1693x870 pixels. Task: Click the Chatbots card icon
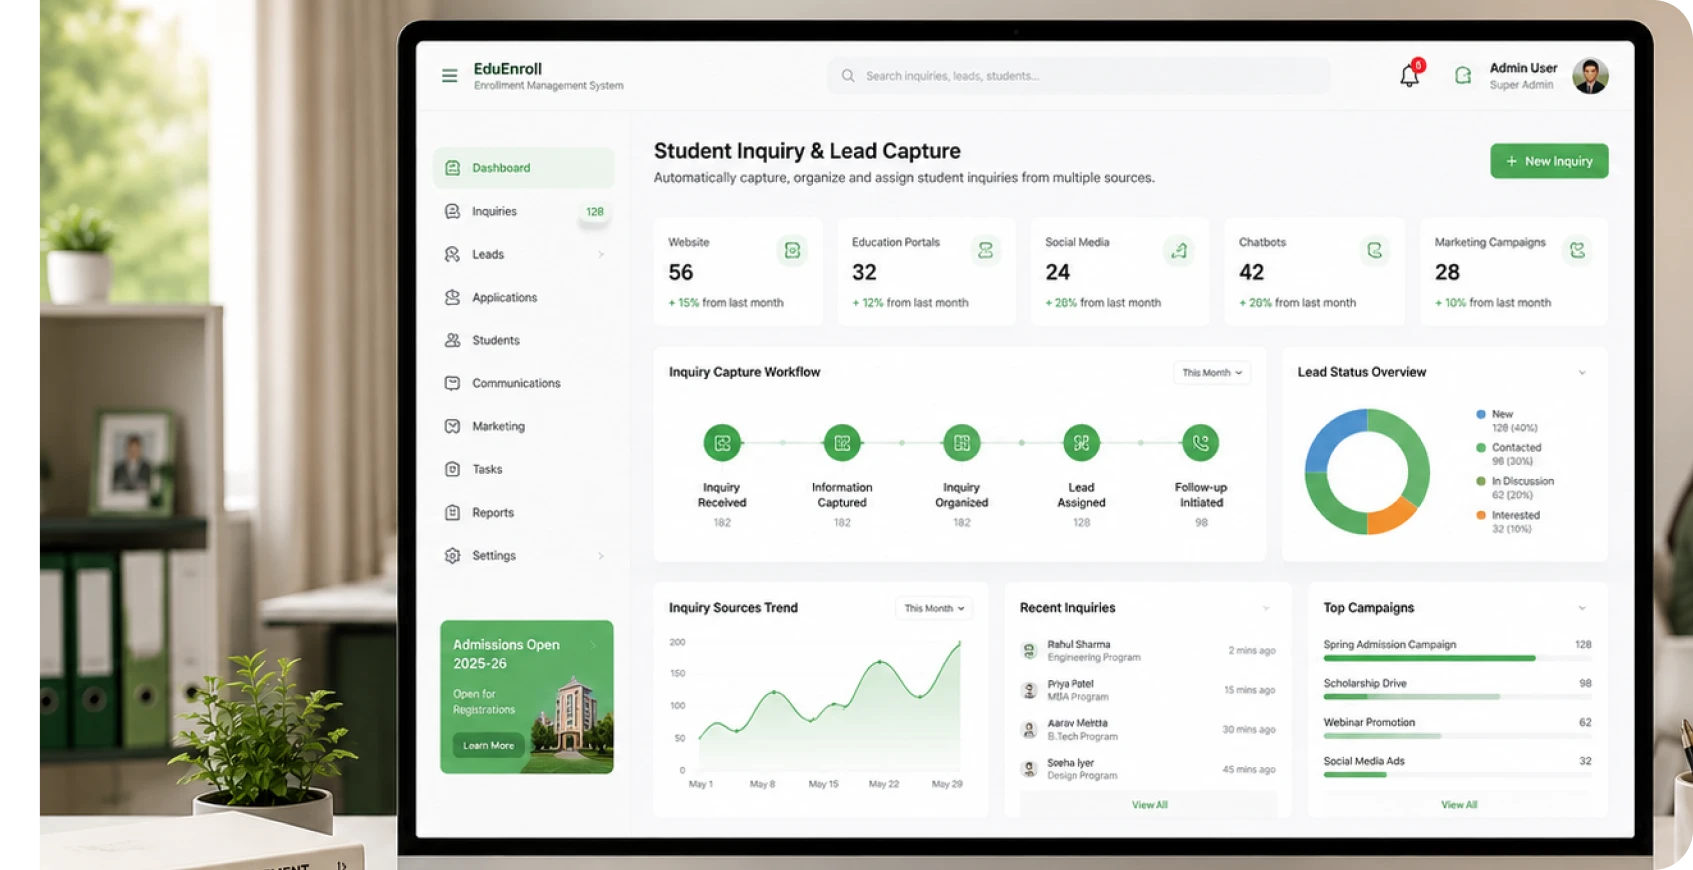[1374, 250]
